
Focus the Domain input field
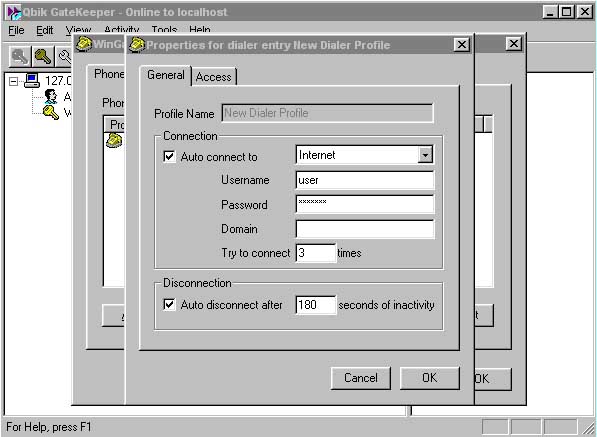pos(365,229)
